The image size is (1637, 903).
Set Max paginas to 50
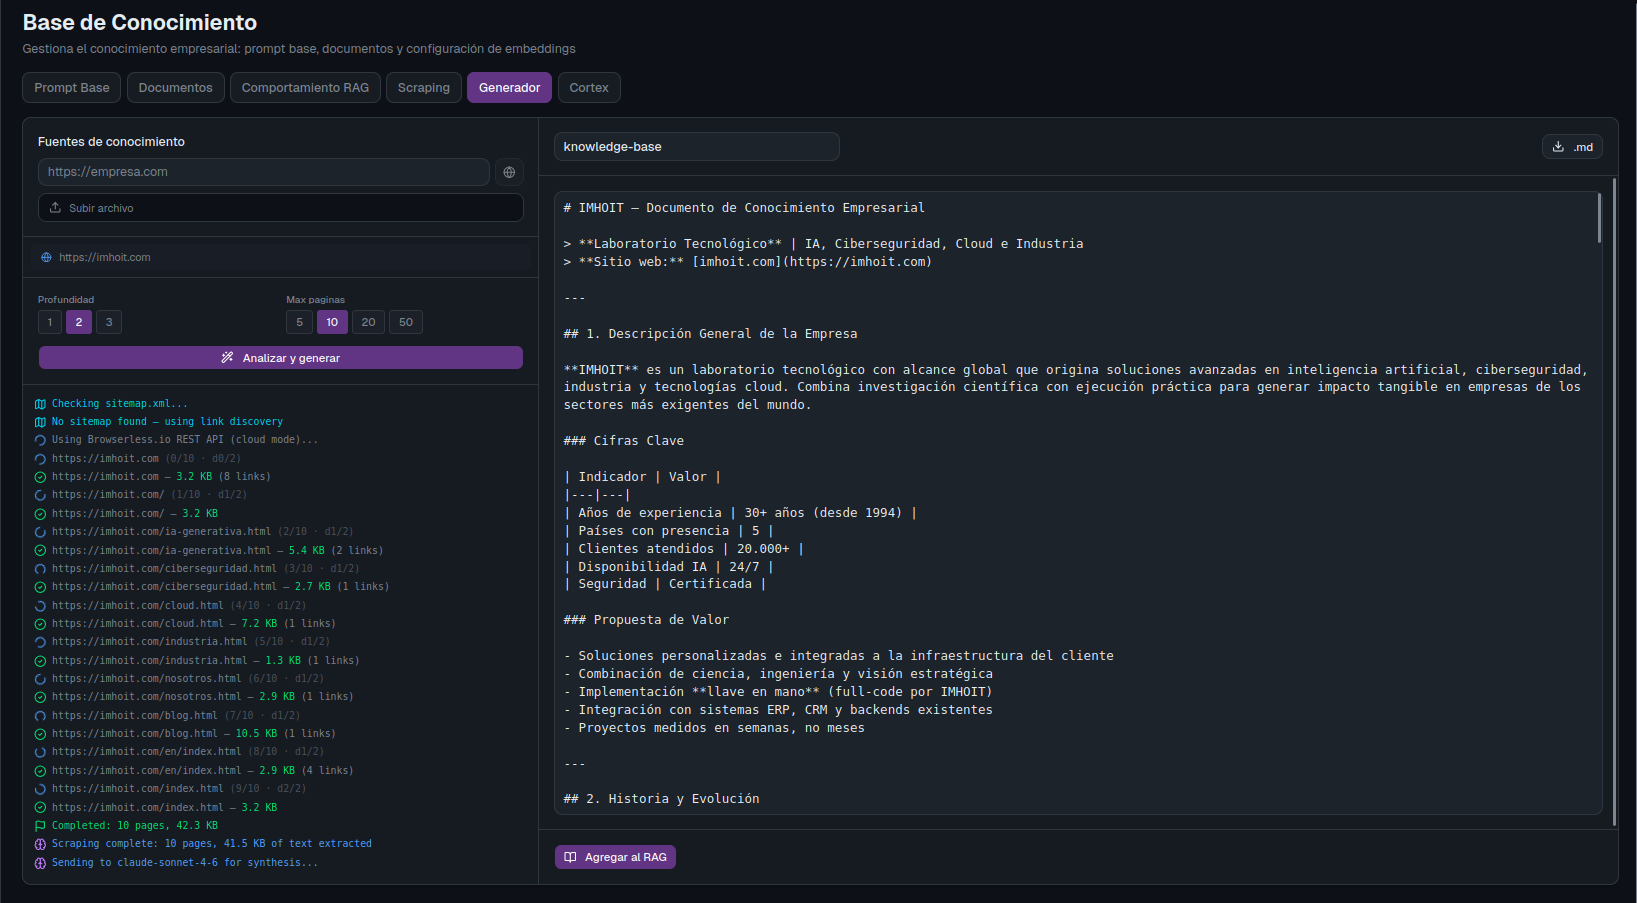point(406,322)
